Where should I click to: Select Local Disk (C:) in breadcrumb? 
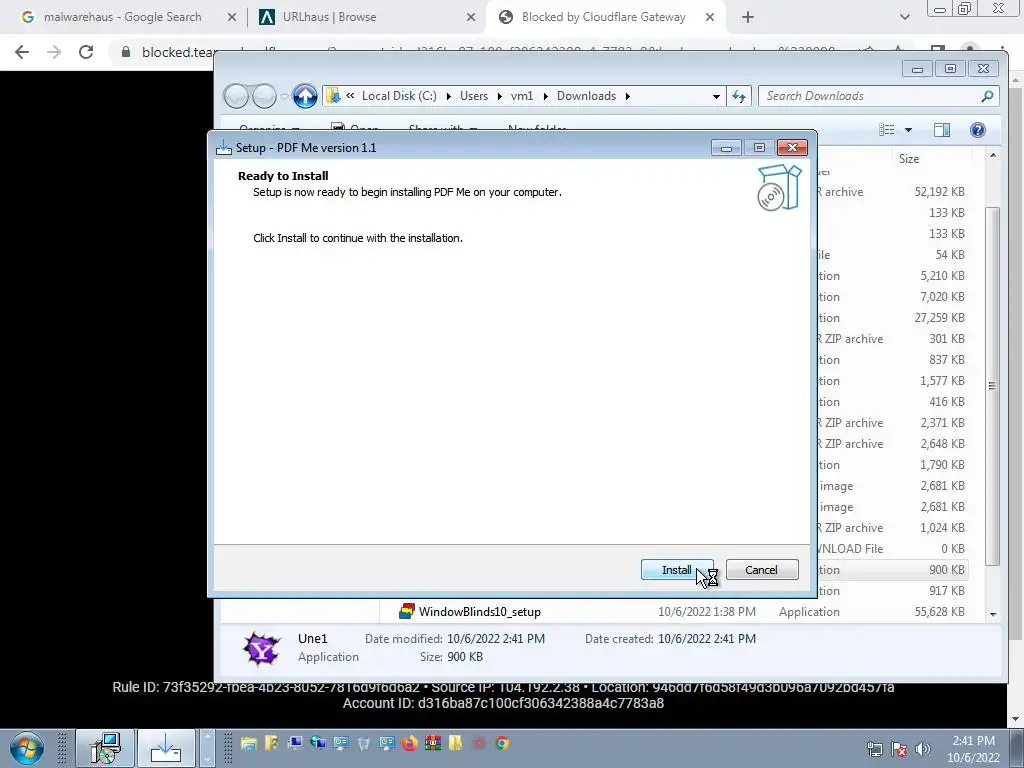pyautogui.click(x=399, y=96)
